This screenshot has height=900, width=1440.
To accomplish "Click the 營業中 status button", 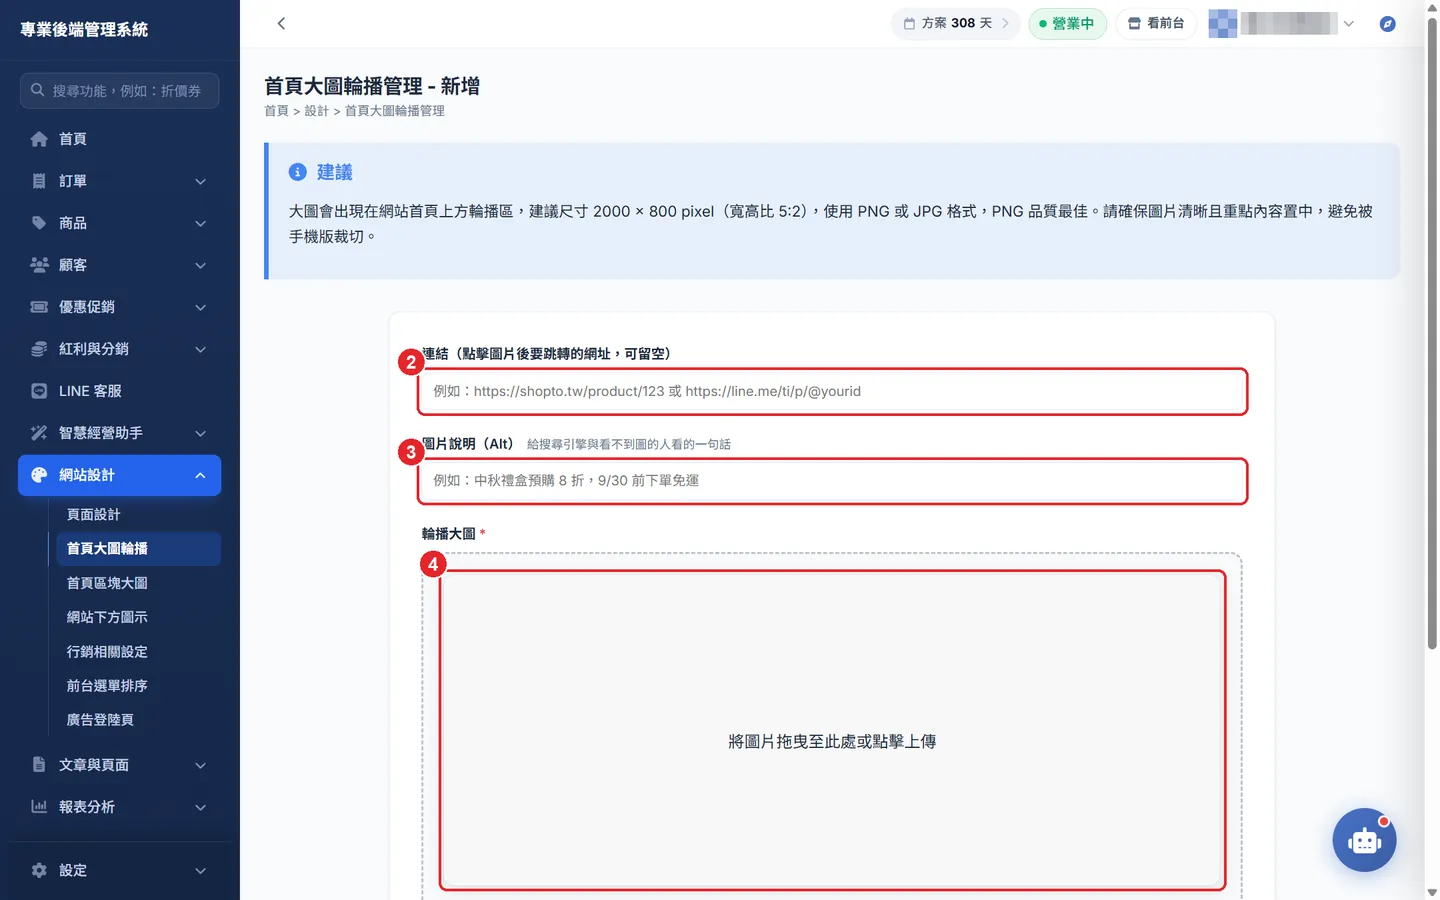I will point(1067,23).
